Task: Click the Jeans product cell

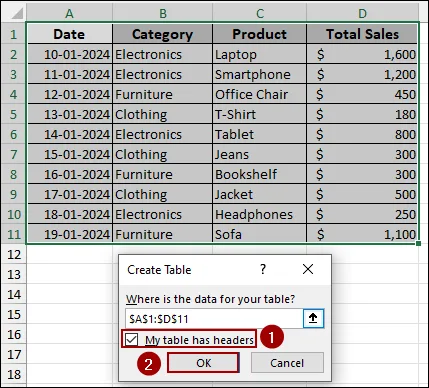Action: (x=260, y=154)
